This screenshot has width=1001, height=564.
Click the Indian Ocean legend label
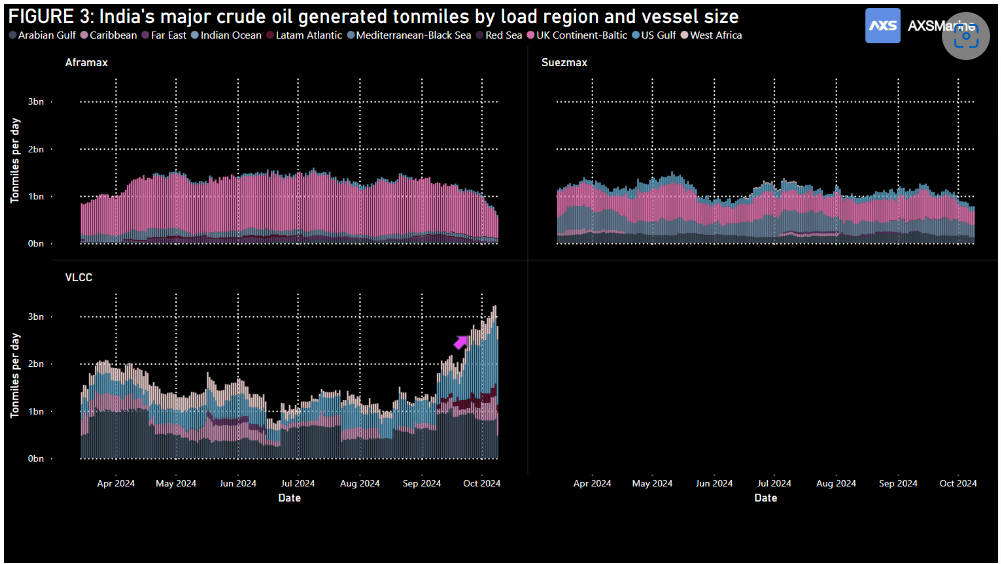[231, 36]
